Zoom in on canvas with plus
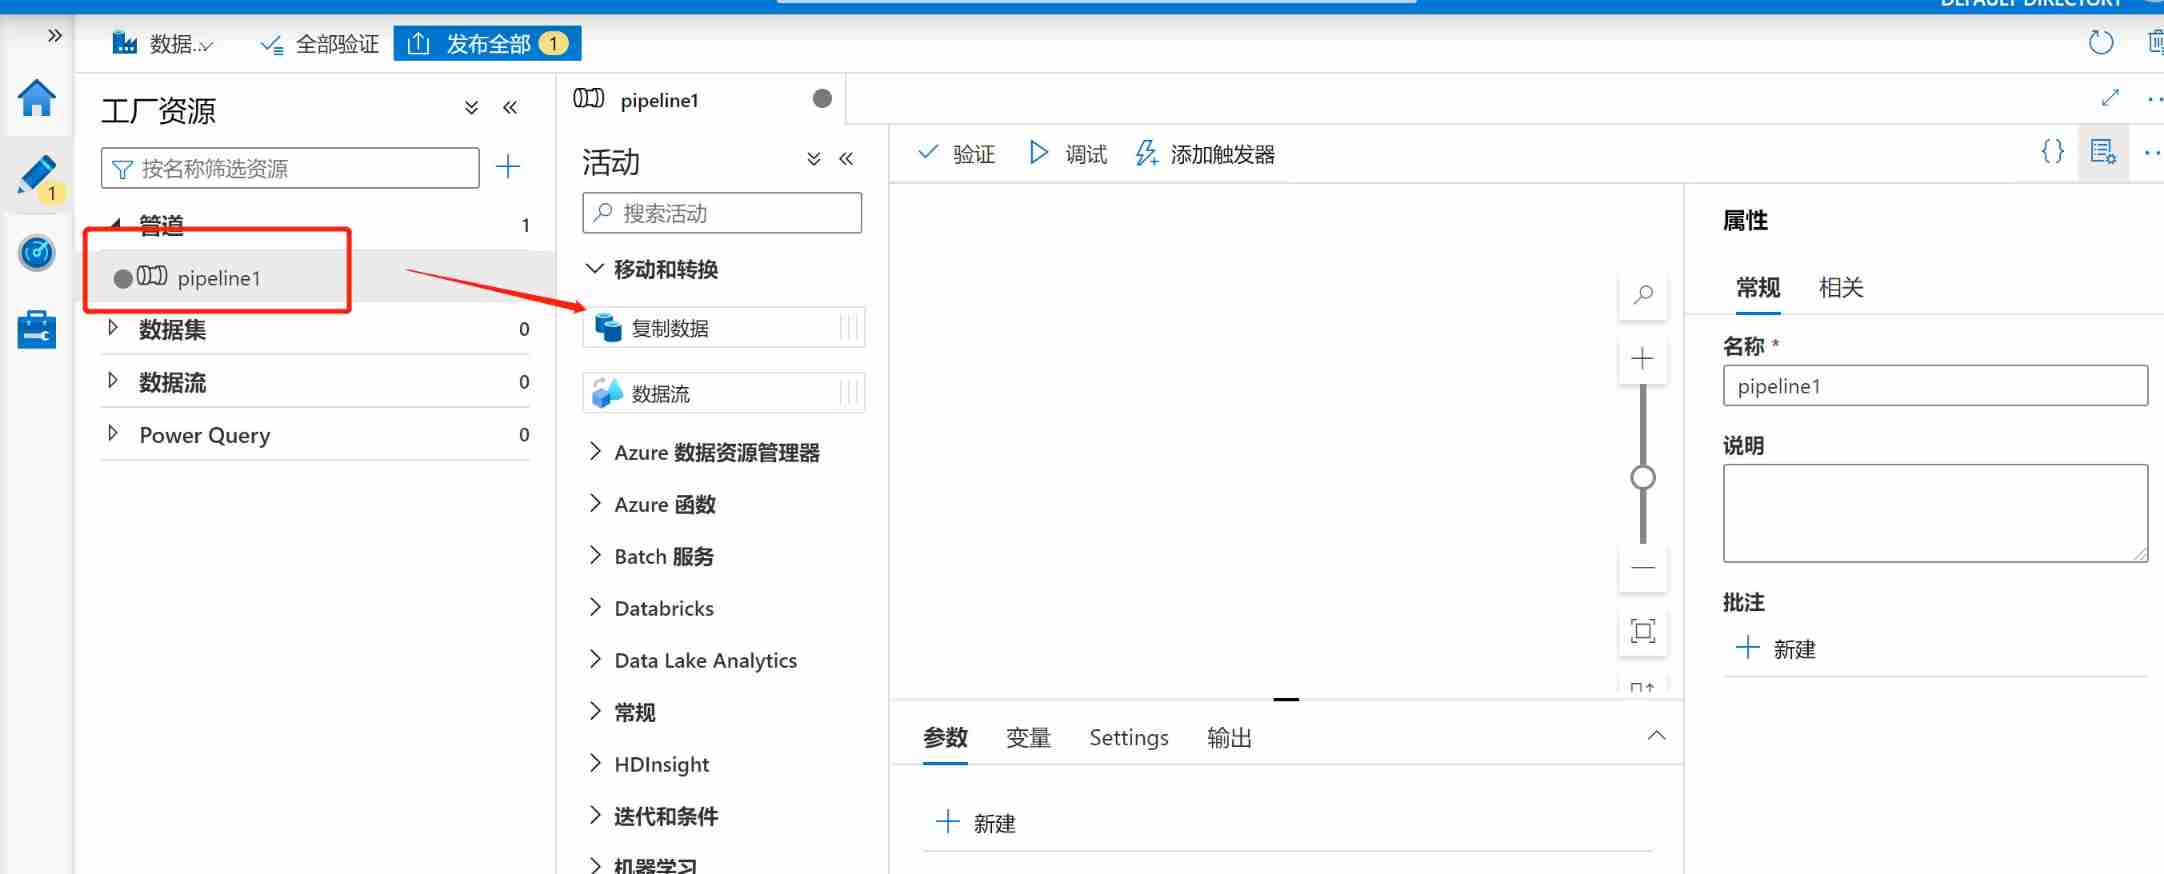The image size is (2164, 874). (1642, 359)
